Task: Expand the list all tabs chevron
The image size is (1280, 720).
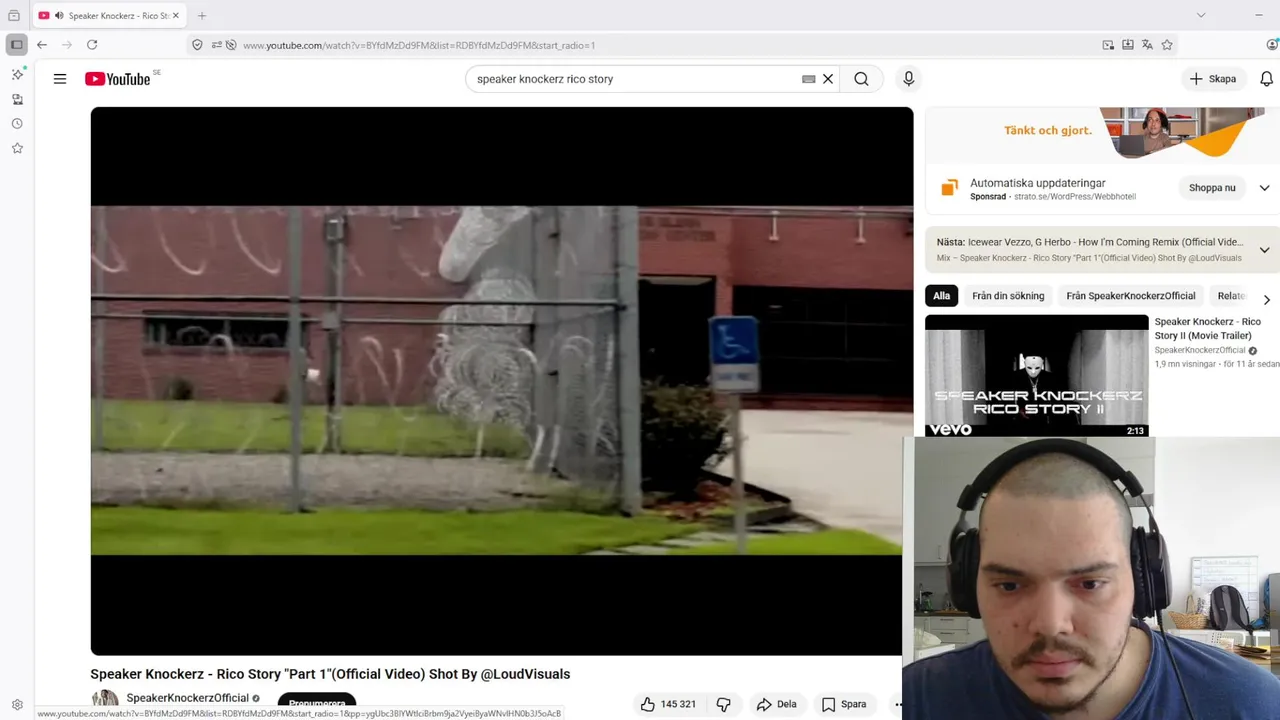Action: tap(1201, 15)
